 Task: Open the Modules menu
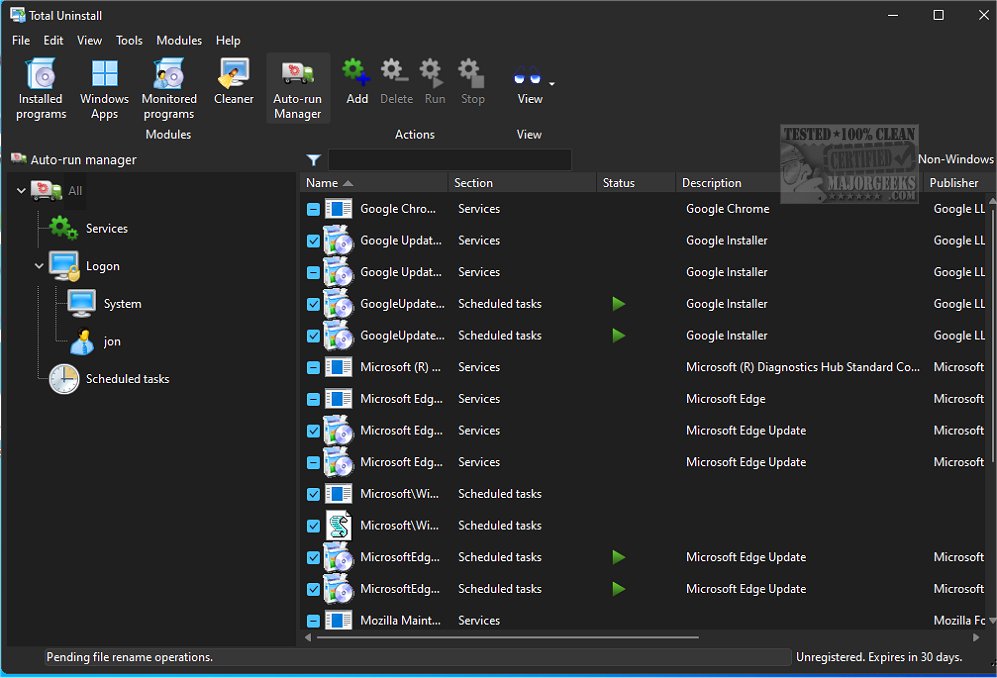179,41
